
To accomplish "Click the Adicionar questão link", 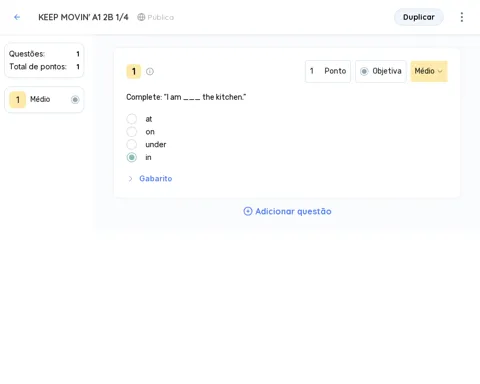I will (x=287, y=211).
